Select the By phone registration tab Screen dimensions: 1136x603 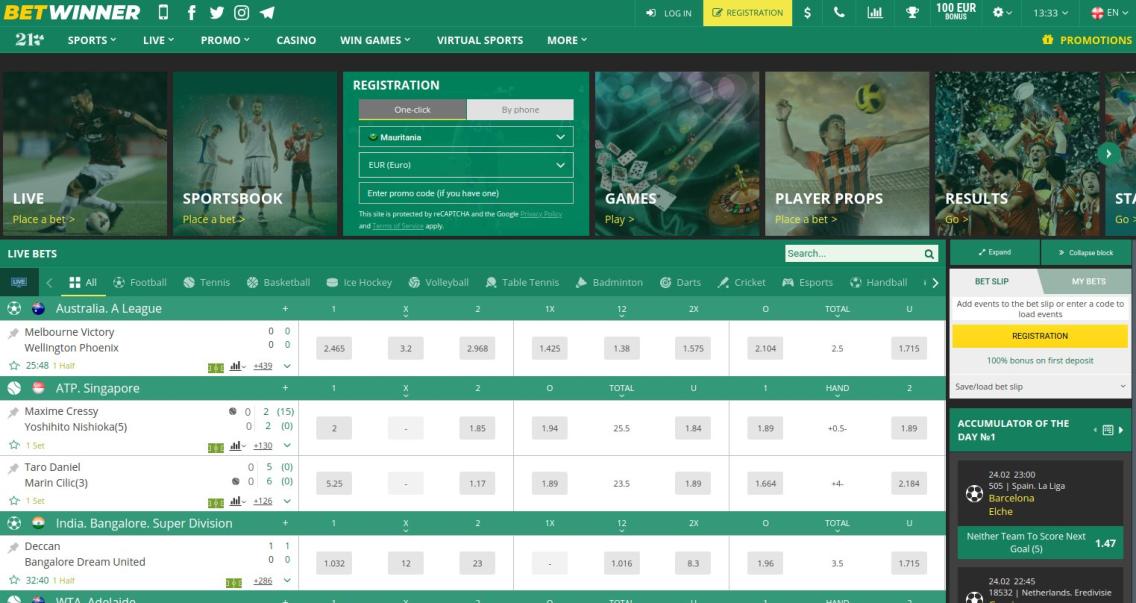click(x=520, y=109)
